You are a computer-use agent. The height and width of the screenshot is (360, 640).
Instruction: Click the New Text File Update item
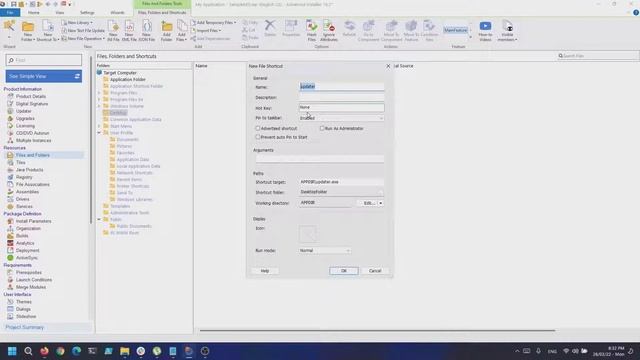83,31
